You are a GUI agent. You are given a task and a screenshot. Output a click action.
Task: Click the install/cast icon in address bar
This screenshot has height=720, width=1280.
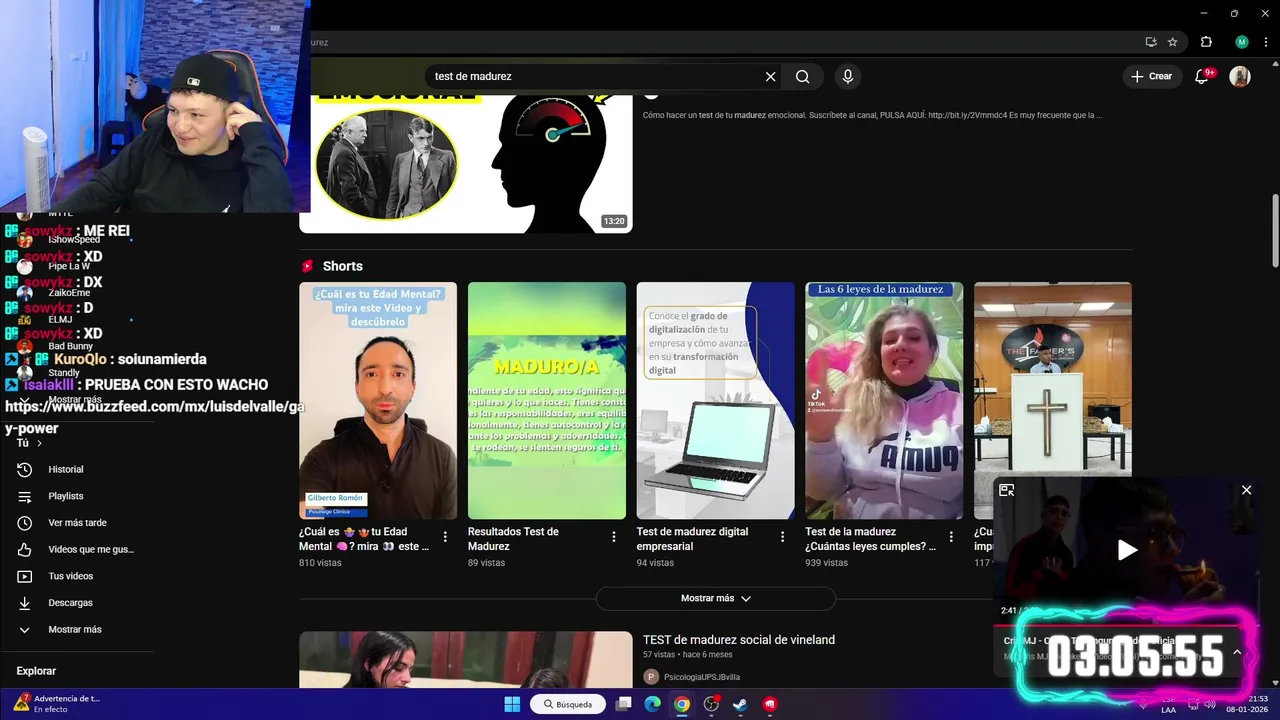click(1151, 42)
